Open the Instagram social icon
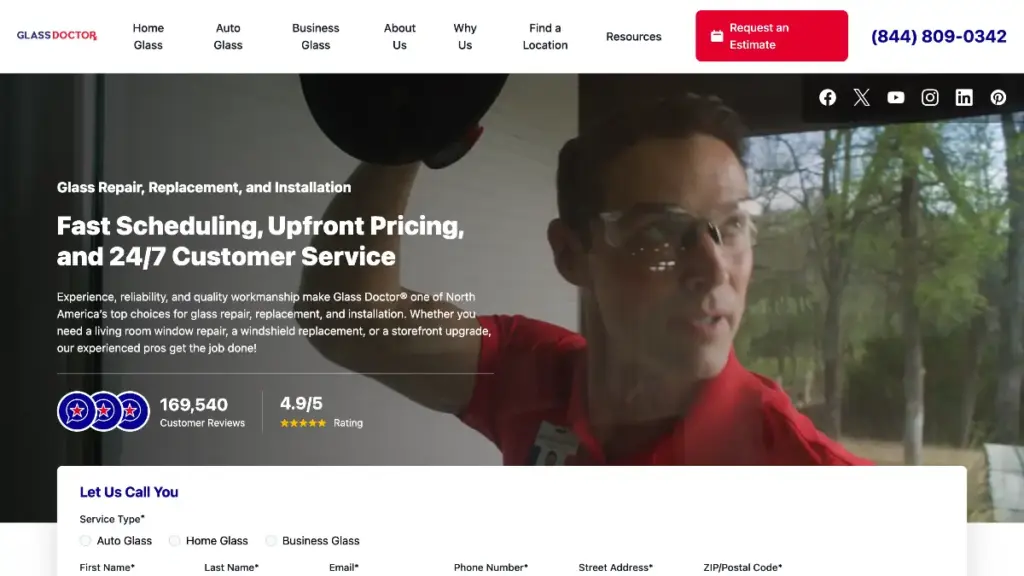This screenshot has height=576, width=1024. tap(930, 97)
